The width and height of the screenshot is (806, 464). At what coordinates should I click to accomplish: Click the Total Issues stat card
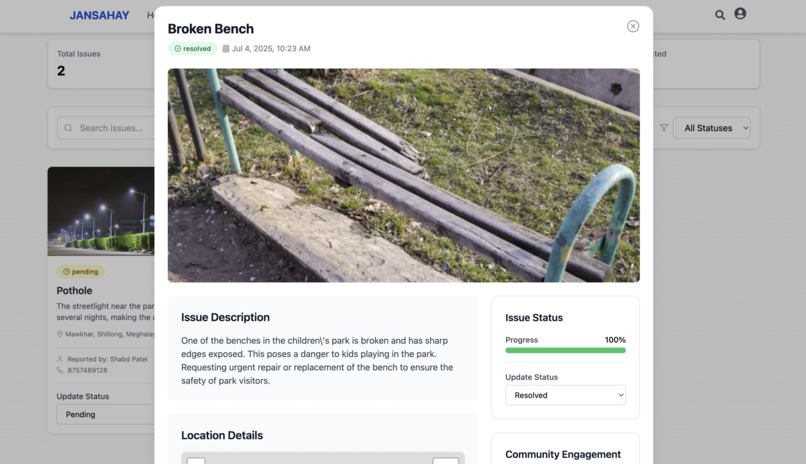pyautogui.click(x=101, y=64)
